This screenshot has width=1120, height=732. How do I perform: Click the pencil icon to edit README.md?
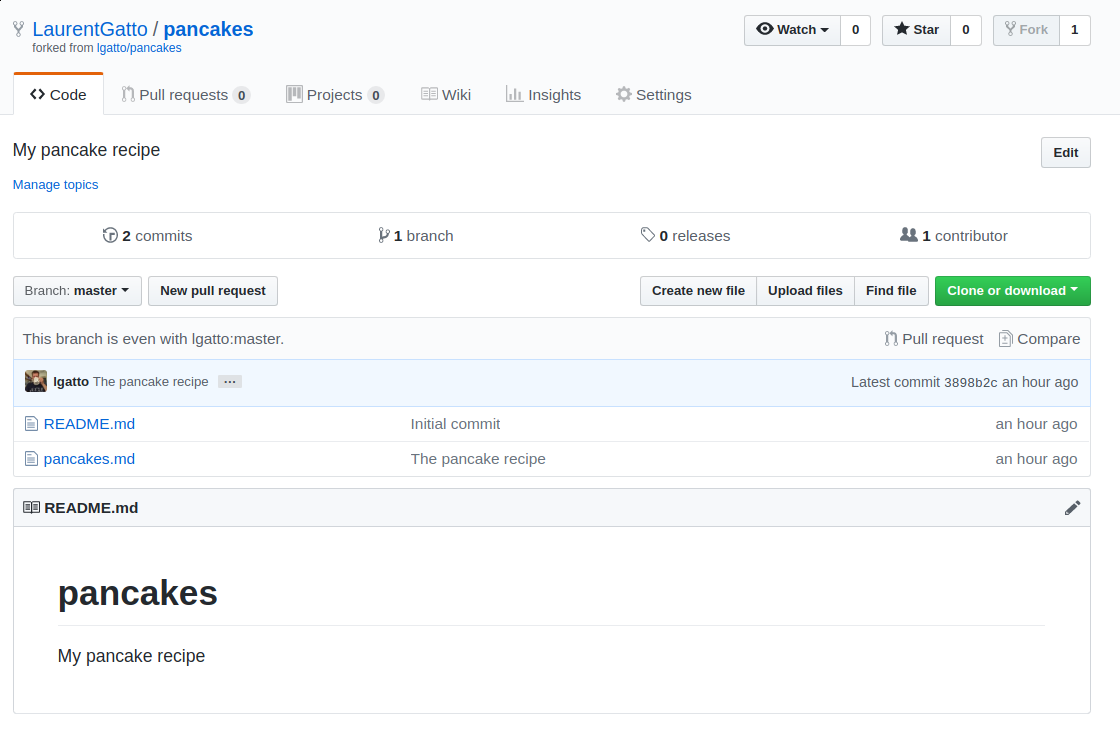(x=1073, y=508)
